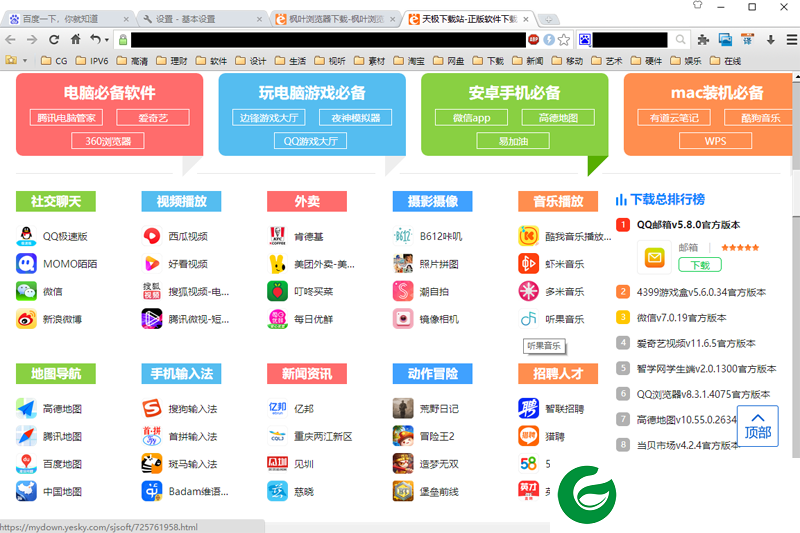
Task: Open the undo arrow dropdown
Action: (107, 40)
